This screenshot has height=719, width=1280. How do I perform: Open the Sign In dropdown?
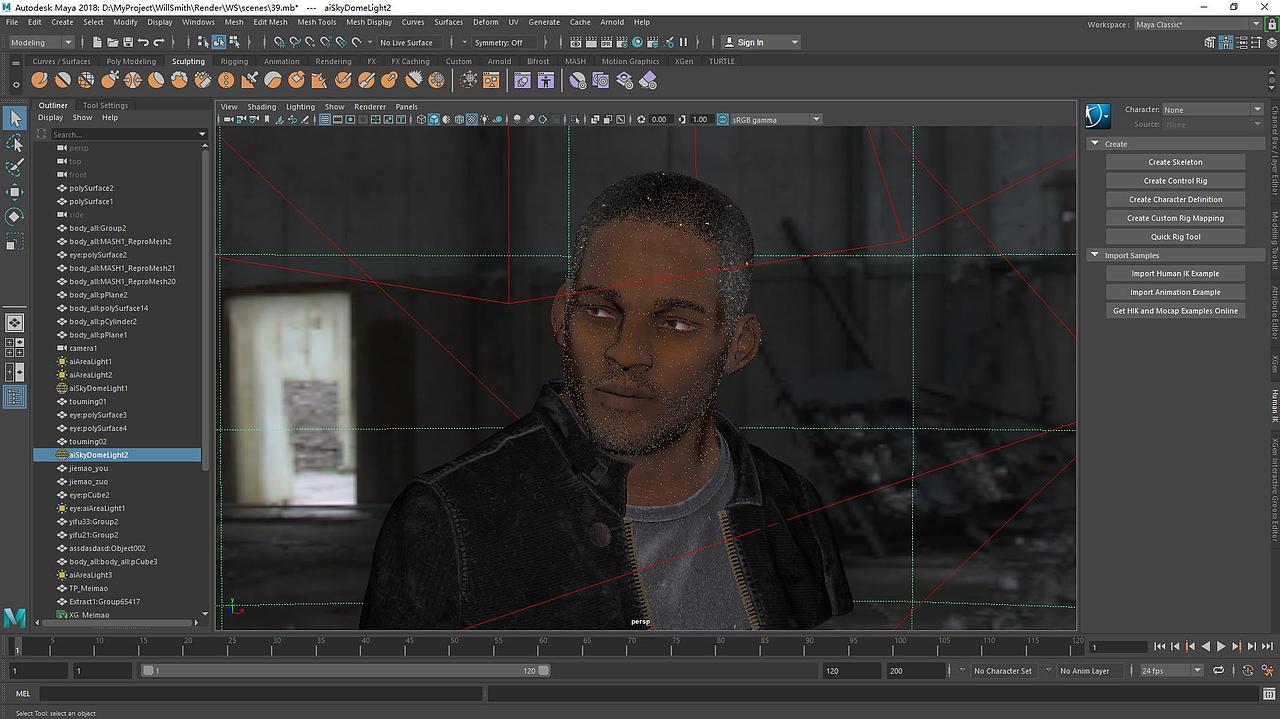tap(761, 42)
